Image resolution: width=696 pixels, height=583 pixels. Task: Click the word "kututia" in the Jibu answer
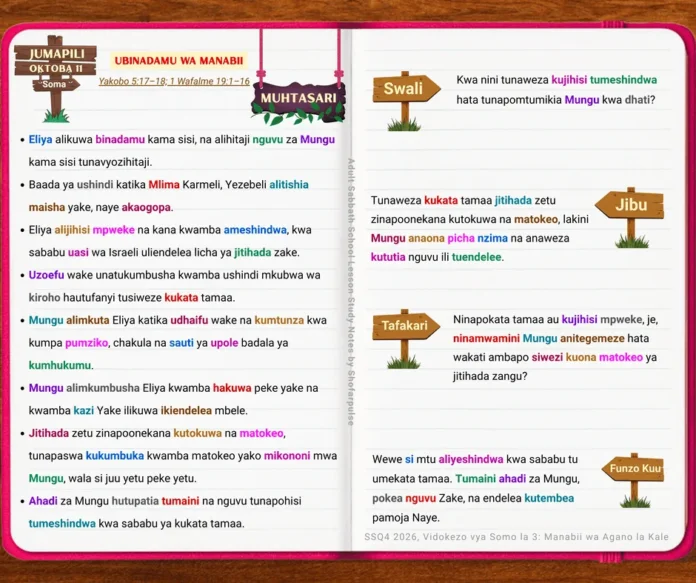tap(388, 257)
